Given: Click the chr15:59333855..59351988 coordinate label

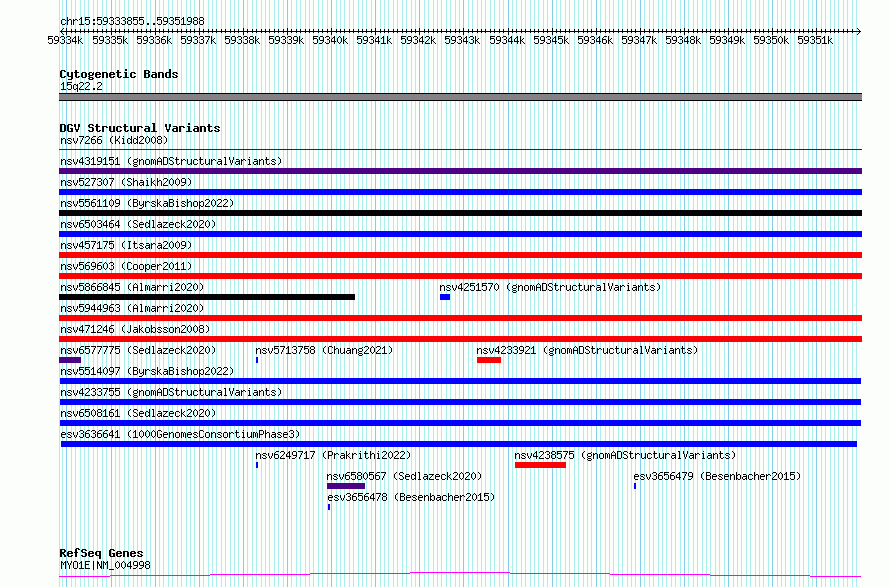Looking at the screenshot, I should (x=132, y=21).
